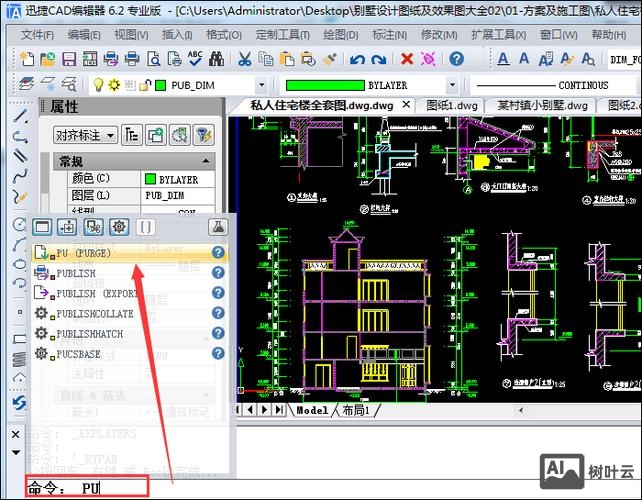The width and height of the screenshot is (642, 500).
Task: Toggle the layer freeze sun icon
Action: tap(114, 85)
